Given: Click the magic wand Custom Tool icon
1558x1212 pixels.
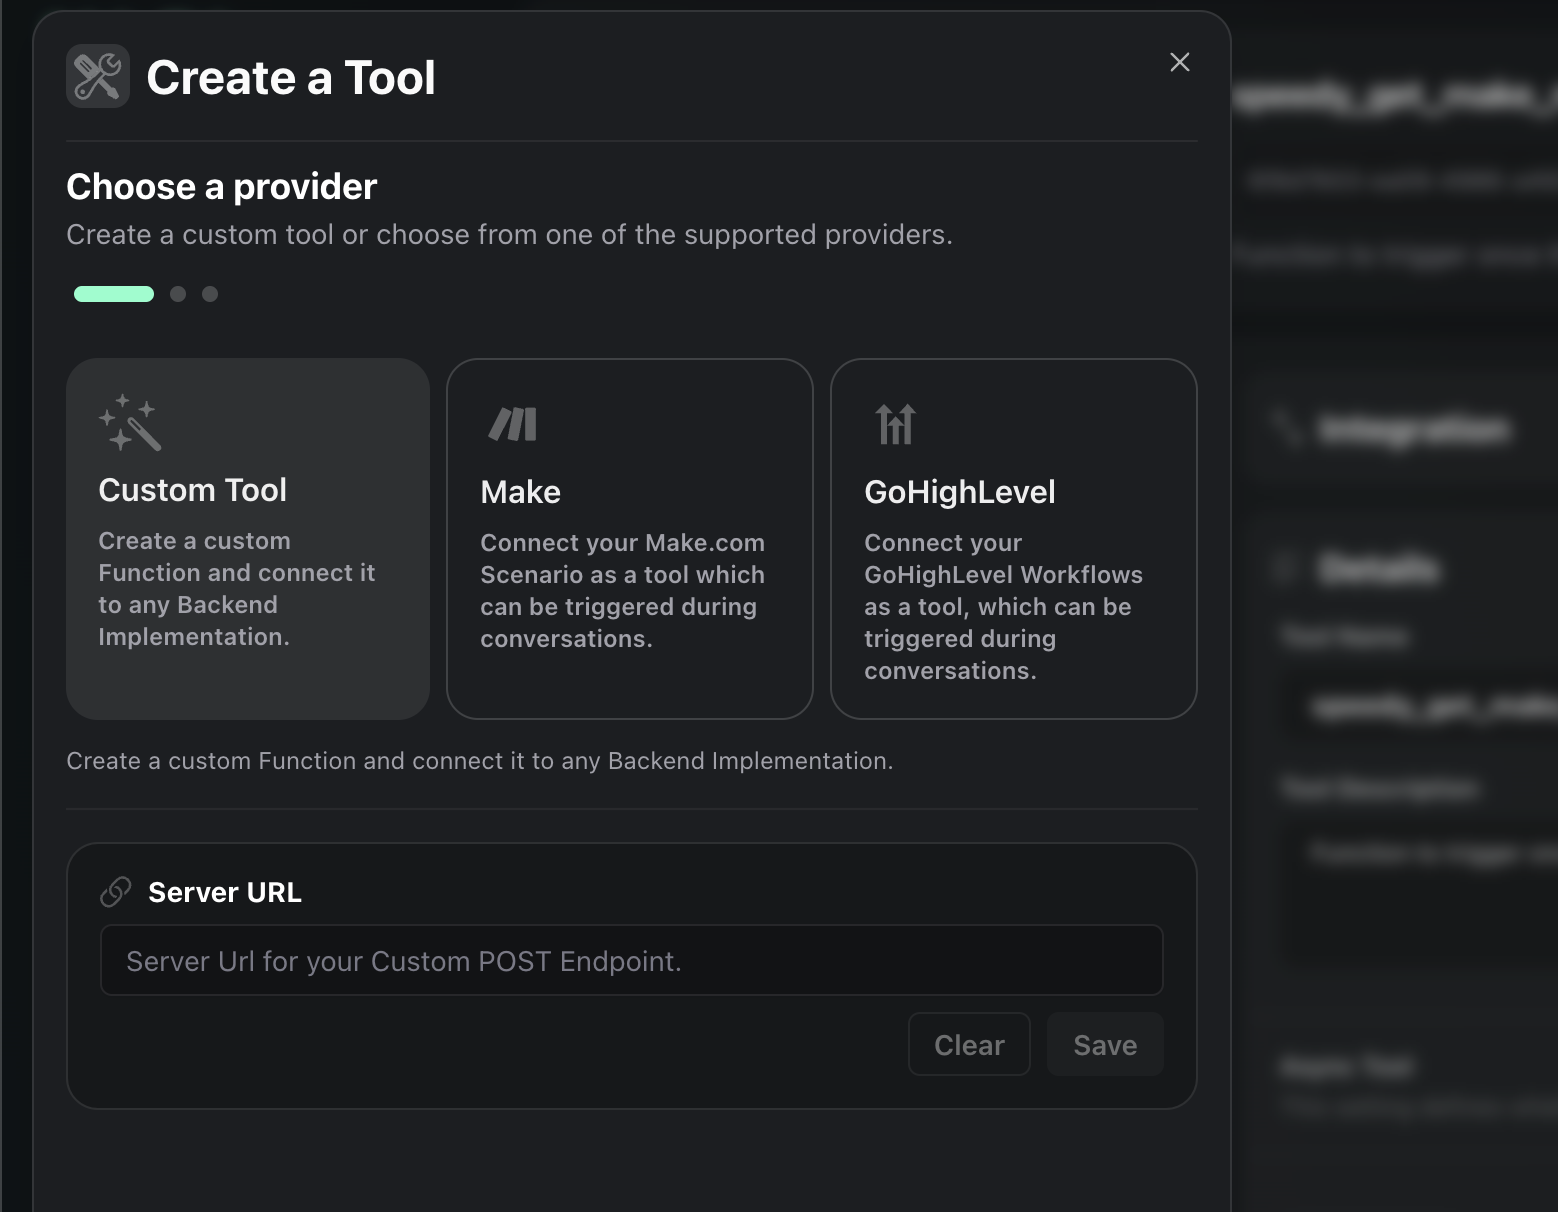Looking at the screenshot, I should tap(130, 422).
